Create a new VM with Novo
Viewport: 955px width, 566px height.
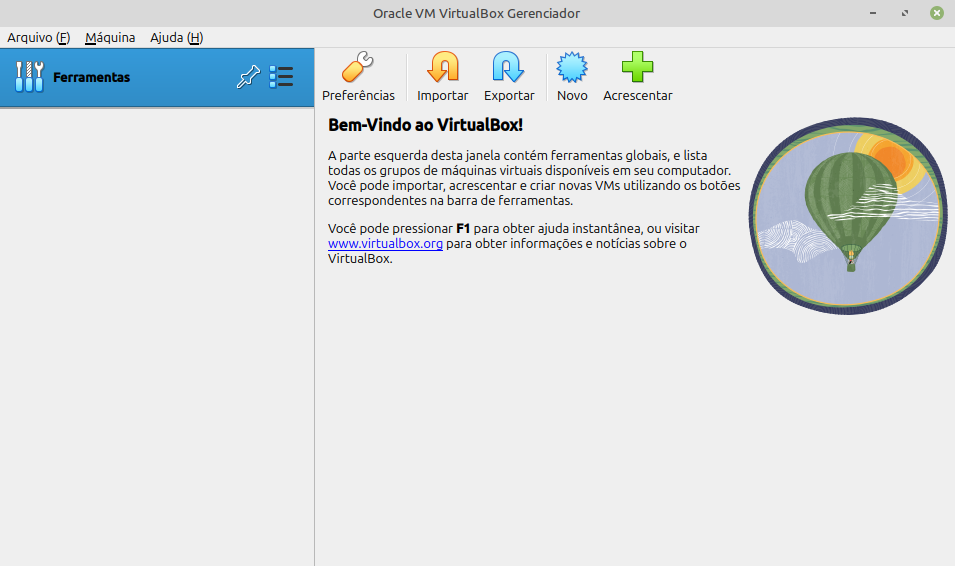(572, 69)
